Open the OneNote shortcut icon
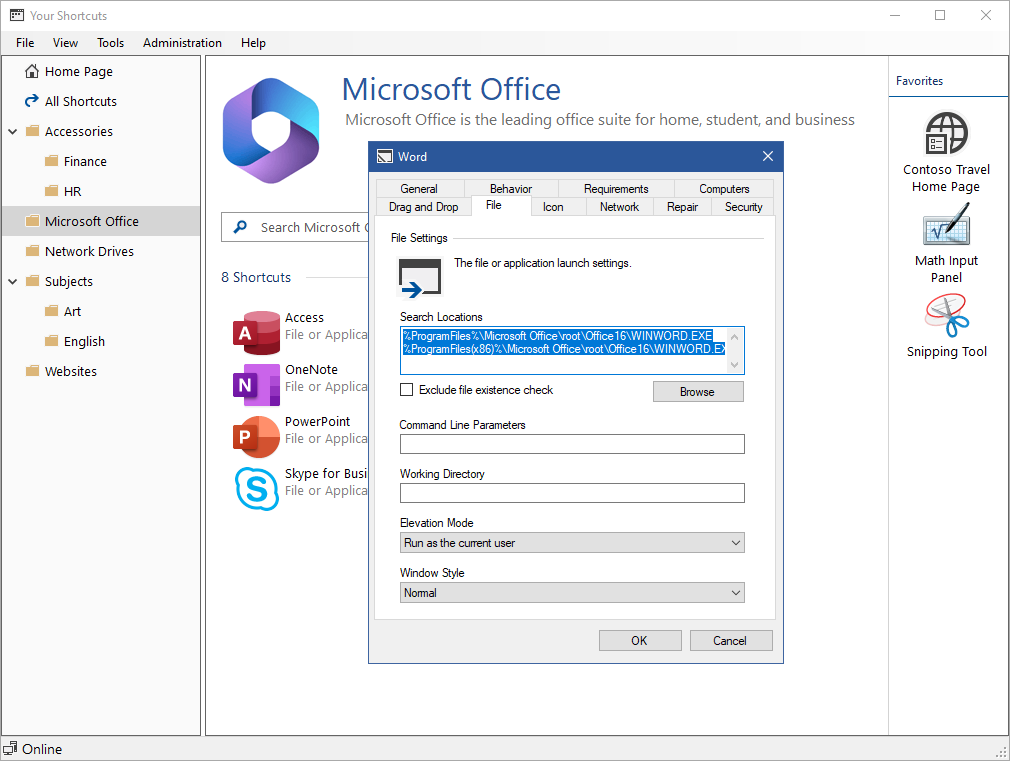Image resolution: width=1010 pixels, height=761 pixels. (x=256, y=385)
